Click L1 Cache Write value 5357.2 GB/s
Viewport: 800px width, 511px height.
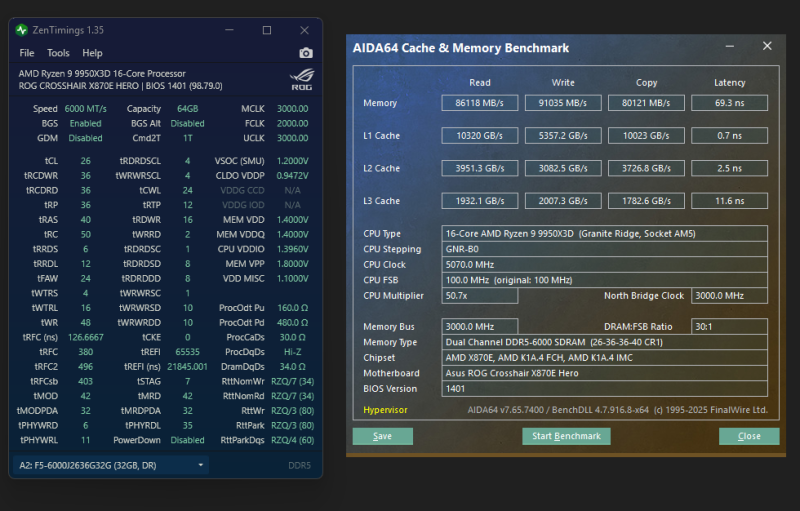coord(563,136)
